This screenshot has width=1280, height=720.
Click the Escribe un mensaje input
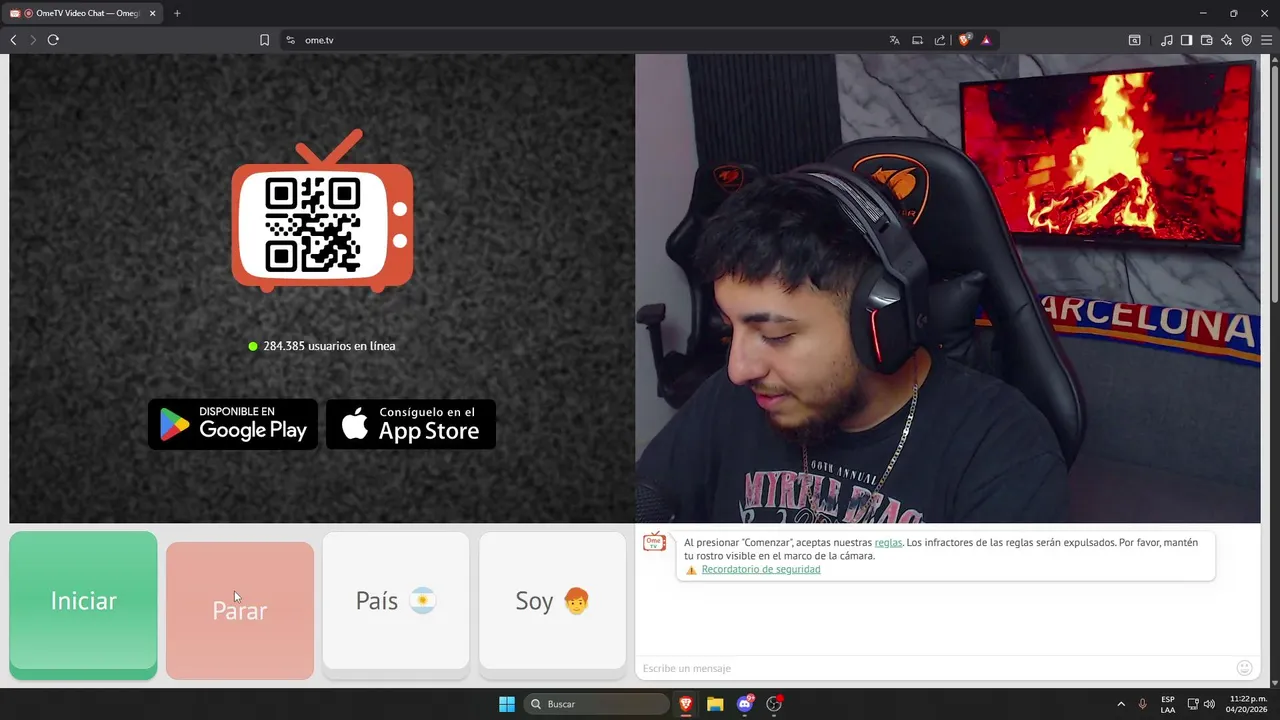coord(935,668)
